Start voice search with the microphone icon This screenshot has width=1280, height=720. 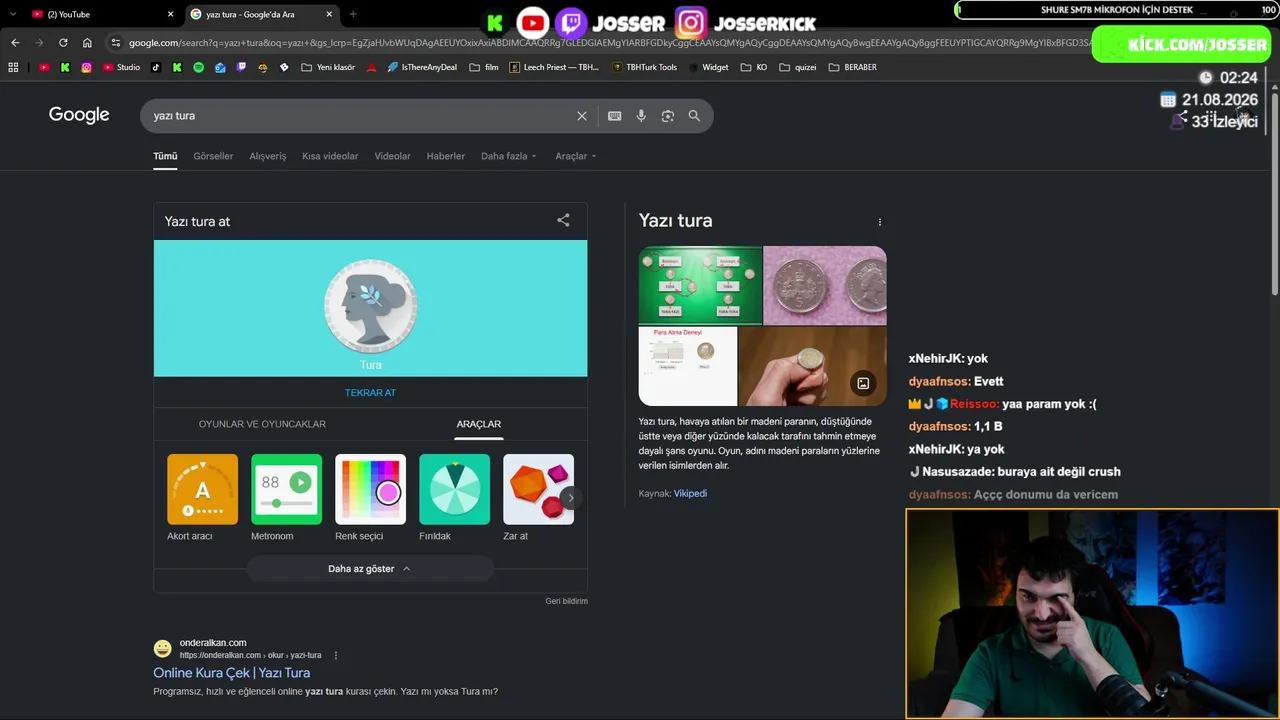(x=641, y=116)
